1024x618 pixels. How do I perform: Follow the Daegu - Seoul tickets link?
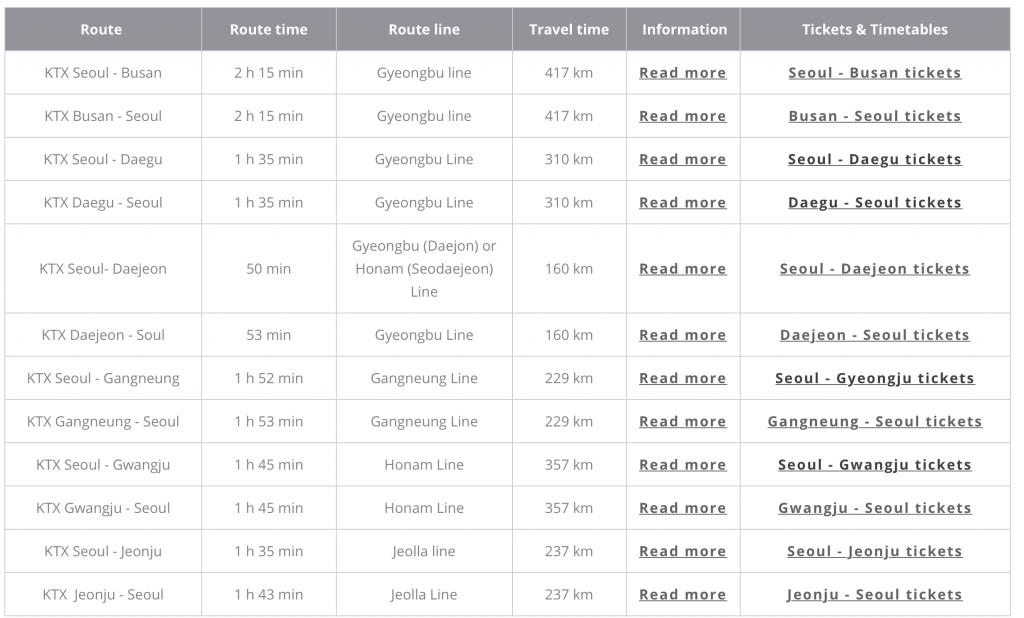coord(874,202)
